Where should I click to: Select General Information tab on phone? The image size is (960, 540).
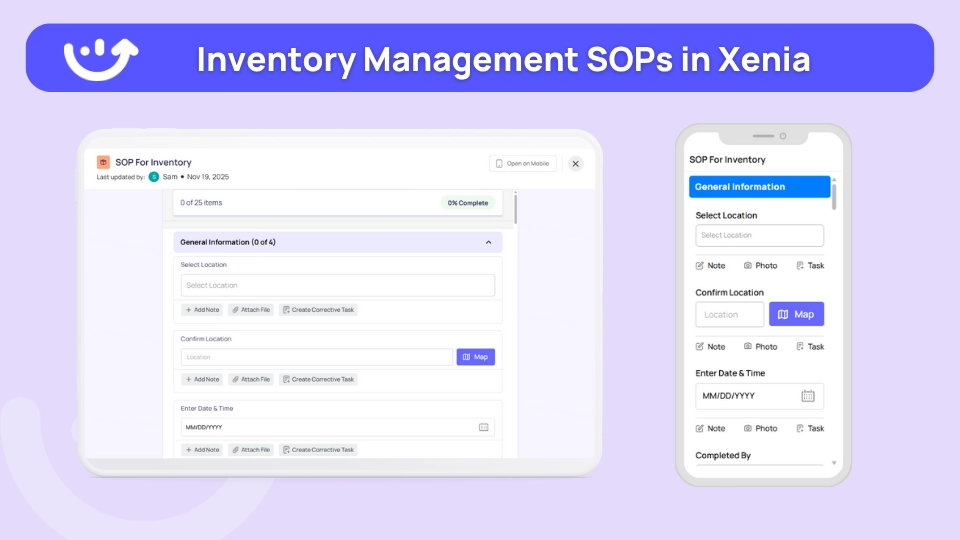click(x=759, y=187)
